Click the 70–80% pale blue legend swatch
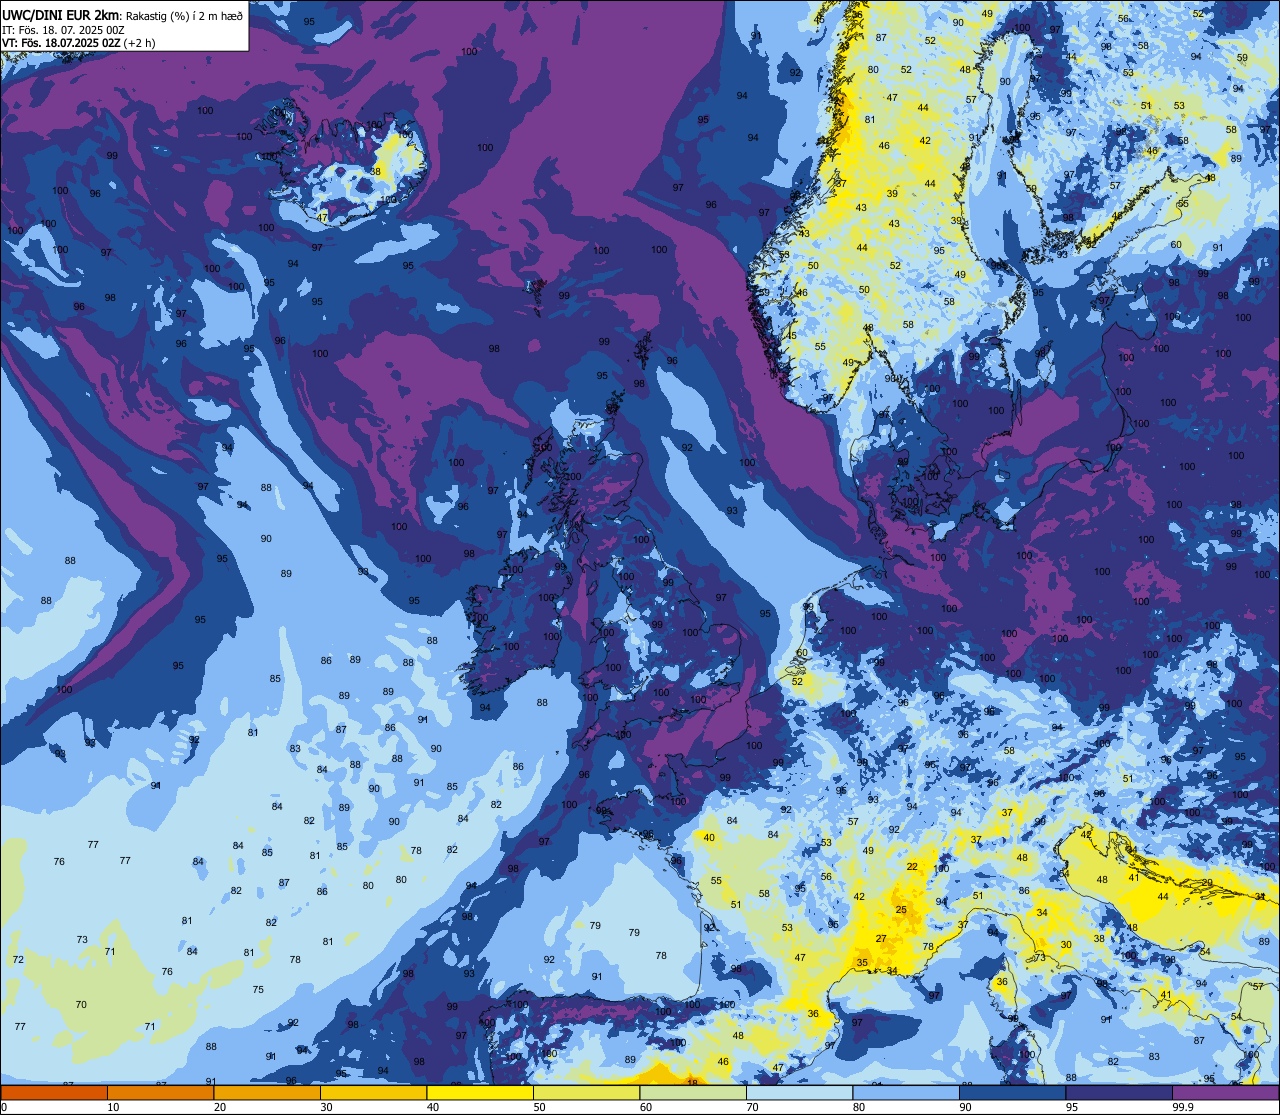Viewport: 1280px width, 1115px height. click(799, 1092)
